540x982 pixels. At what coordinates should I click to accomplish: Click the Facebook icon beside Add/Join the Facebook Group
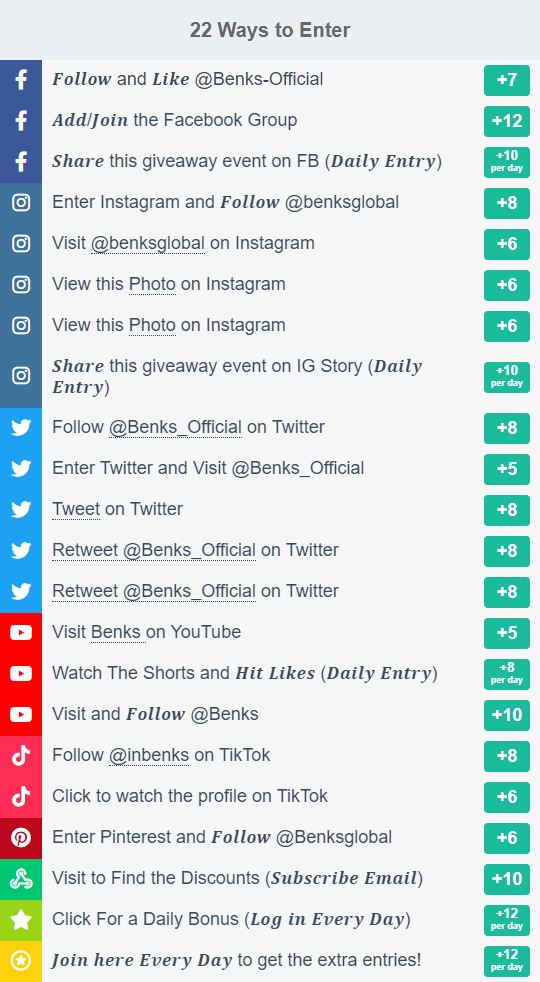click(x=21, y=121)
